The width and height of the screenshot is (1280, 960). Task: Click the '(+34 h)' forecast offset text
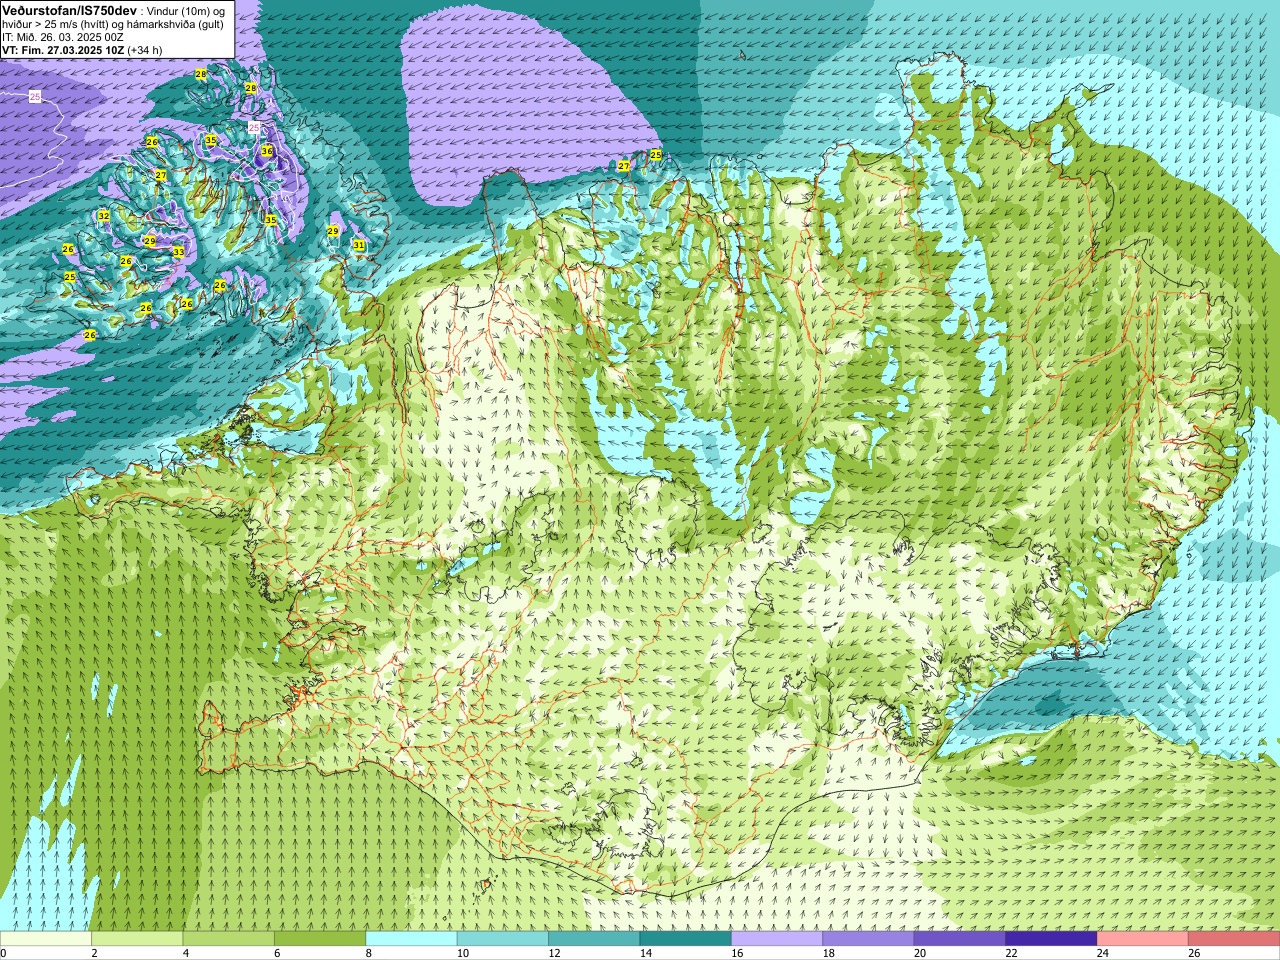click(x=145, y=50)
